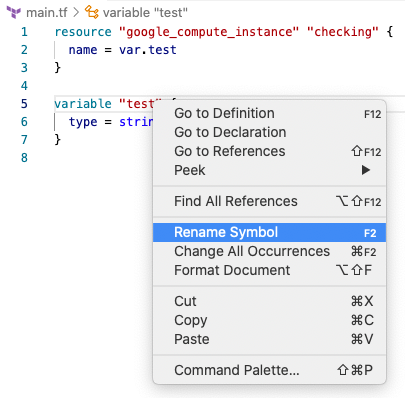Viewport: 405px width, 398px height.
Task: Click line number 6 in gutter
Action: pyautogui.click(x=24, y=122)
